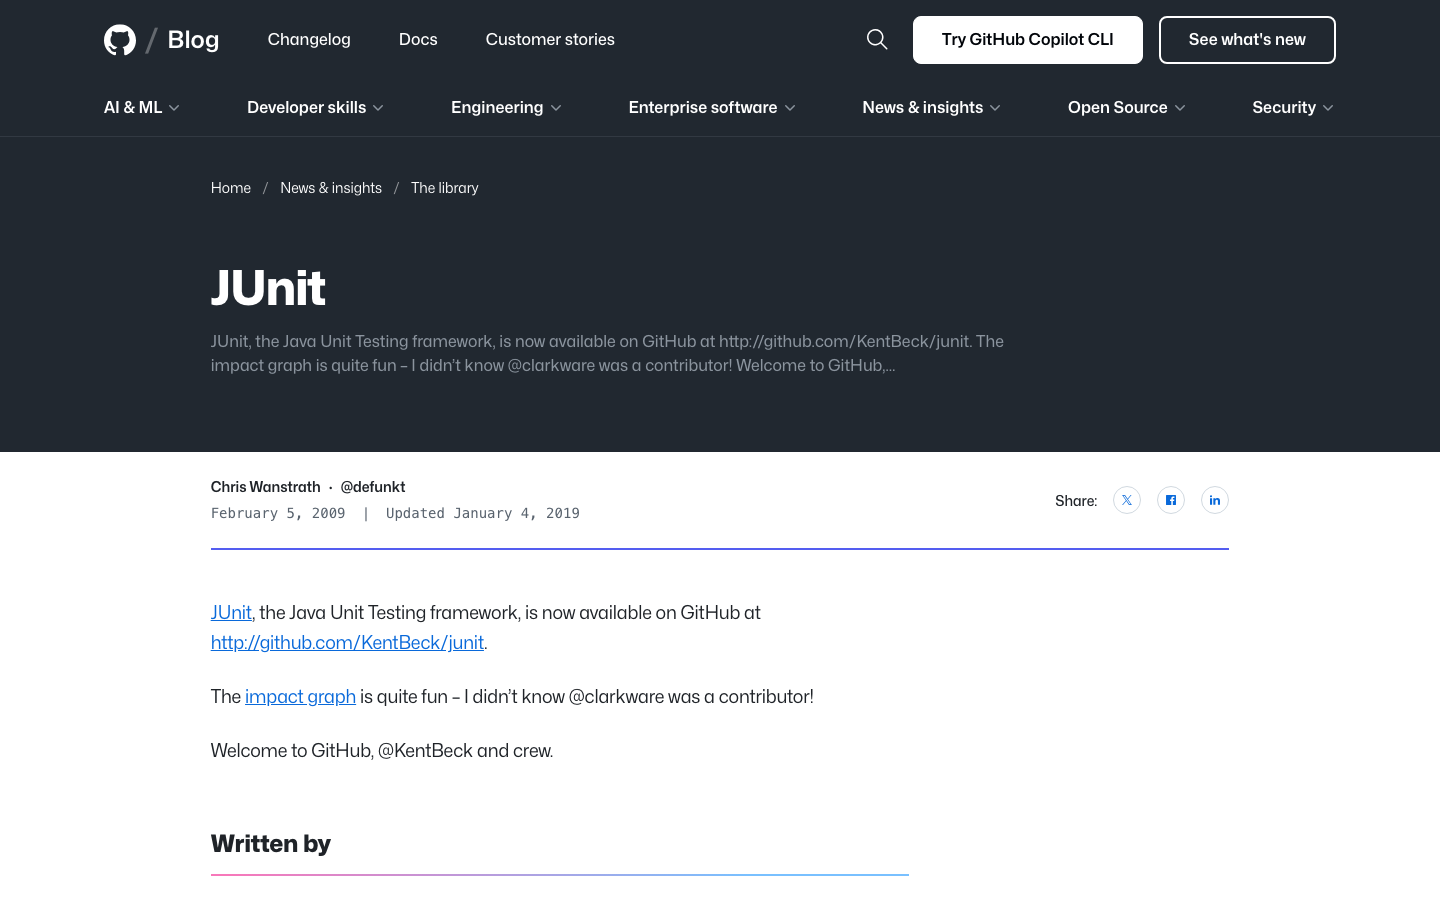This screenshot has height=900, width=1440.
Task: Follow the JUnit article link
Action: 231,613
